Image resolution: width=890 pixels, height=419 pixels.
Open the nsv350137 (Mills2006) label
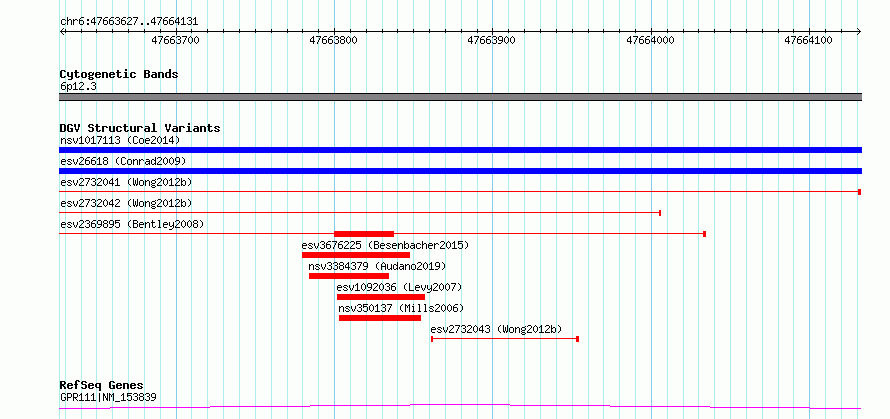click(x=401, y=308)
